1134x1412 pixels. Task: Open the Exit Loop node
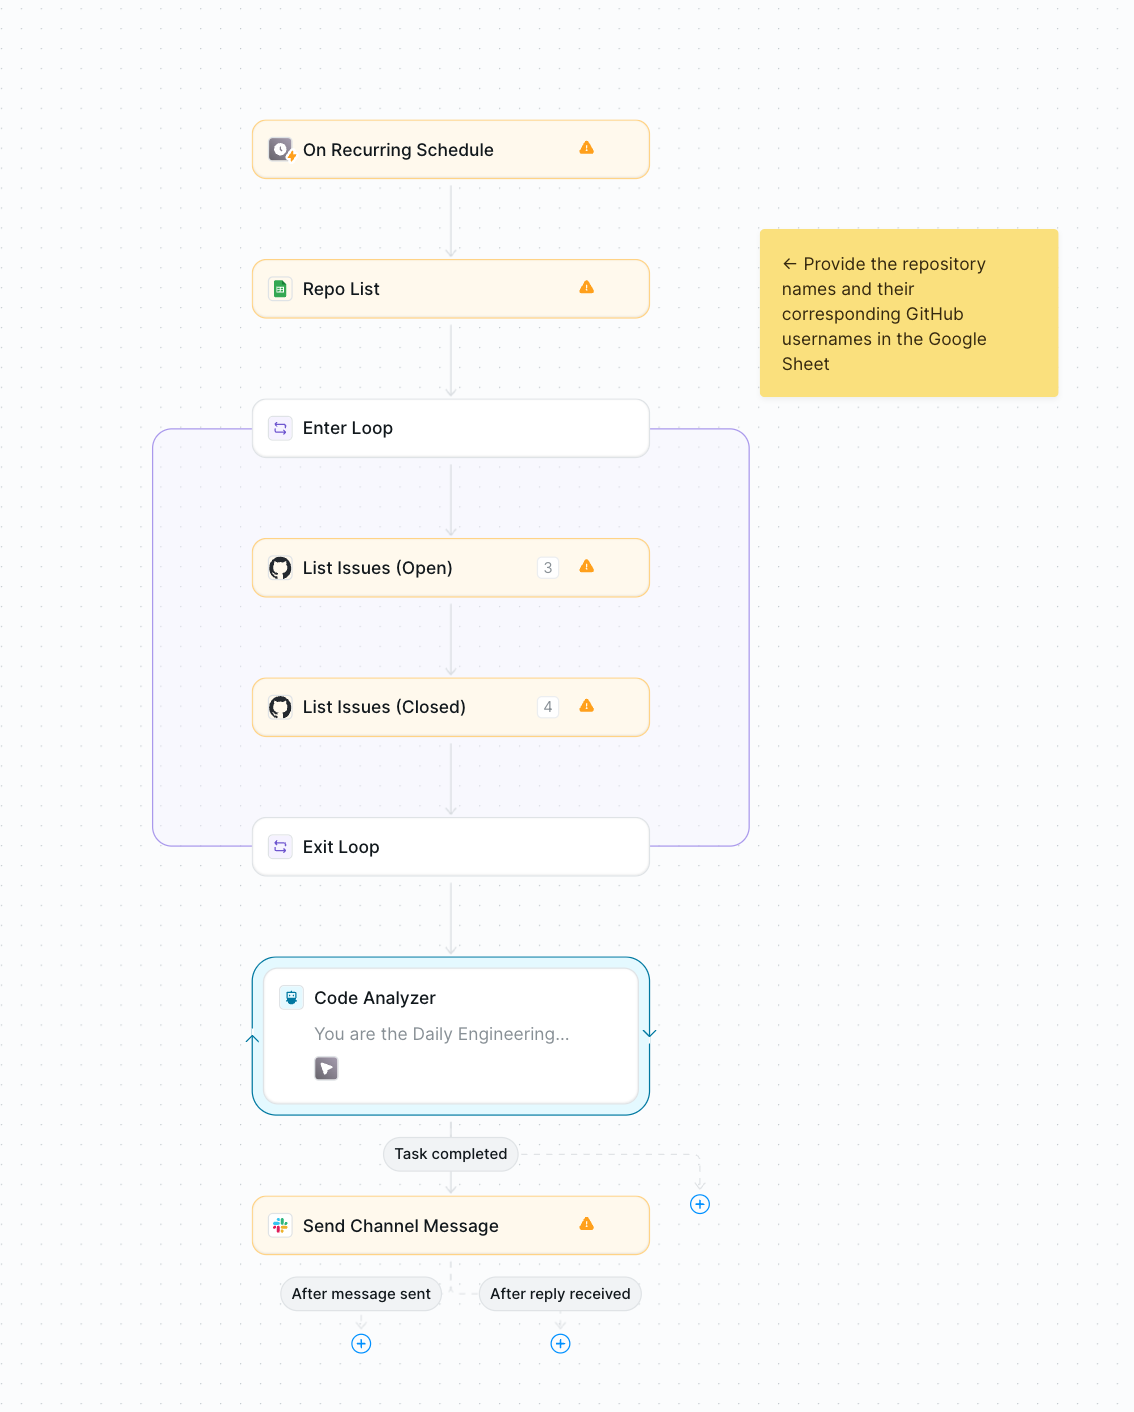click(451, 847)
